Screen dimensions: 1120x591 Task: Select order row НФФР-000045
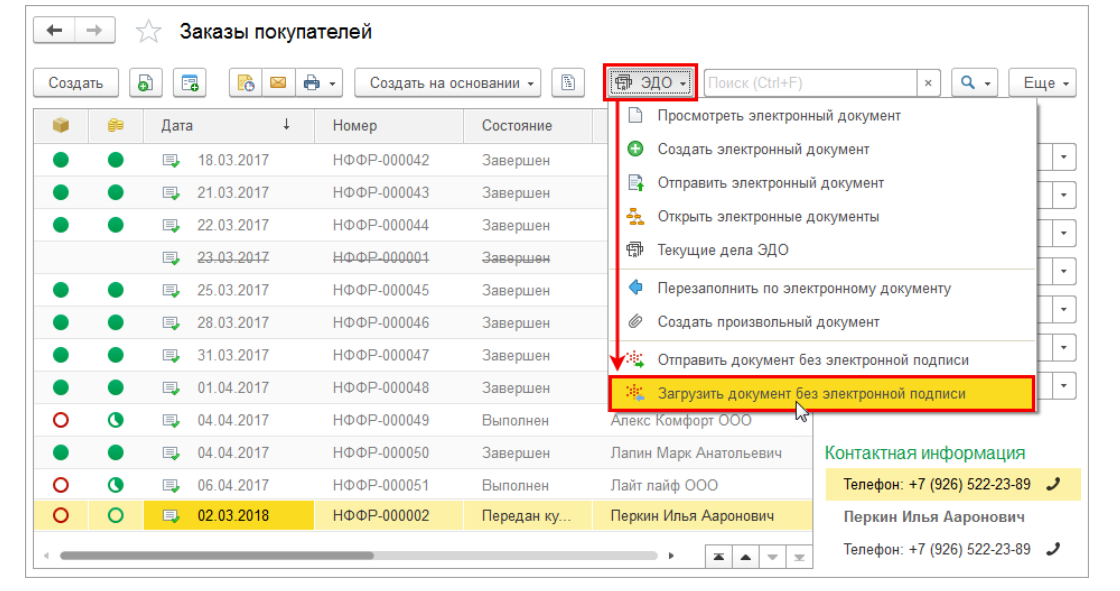coord(321,290)
